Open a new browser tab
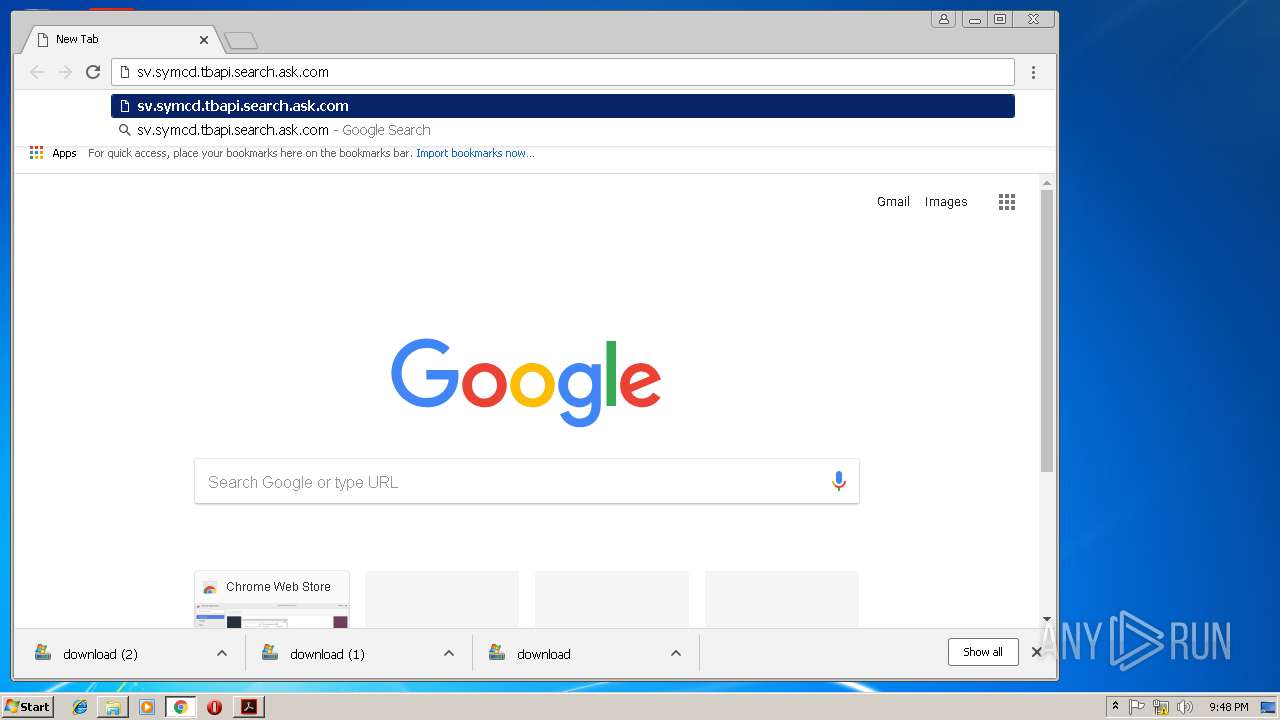The image size is (1280, 720). click(x=241, y=40)
